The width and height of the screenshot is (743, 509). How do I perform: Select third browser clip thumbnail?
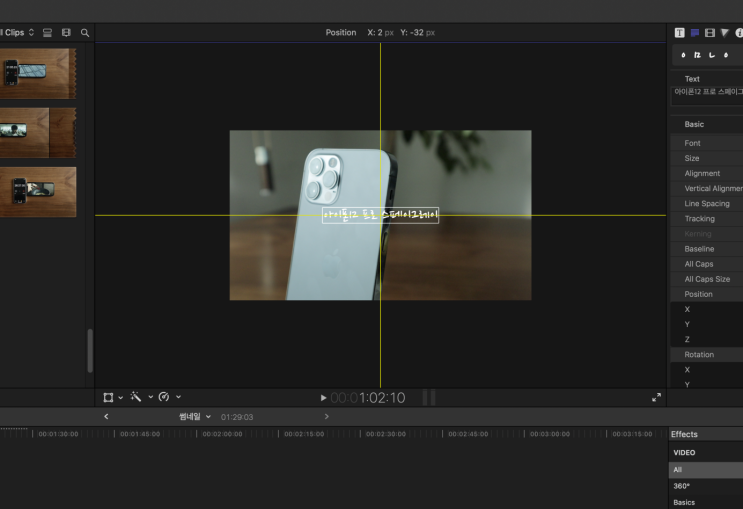38,192
